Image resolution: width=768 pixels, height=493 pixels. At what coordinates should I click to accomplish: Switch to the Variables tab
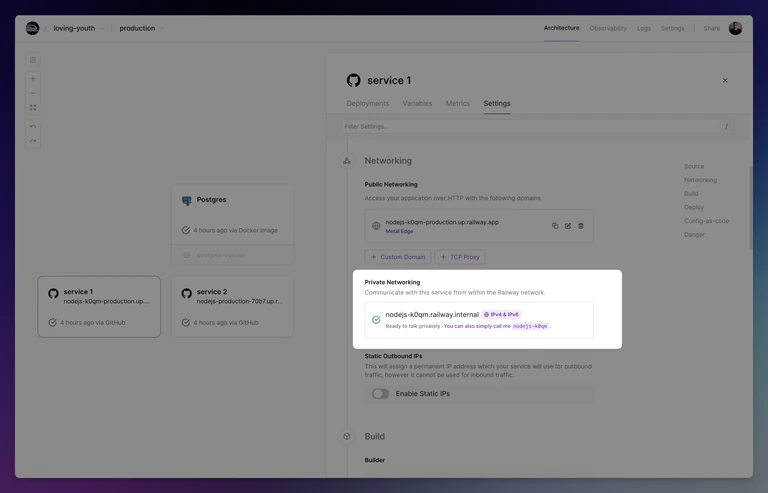coord(417,103)
